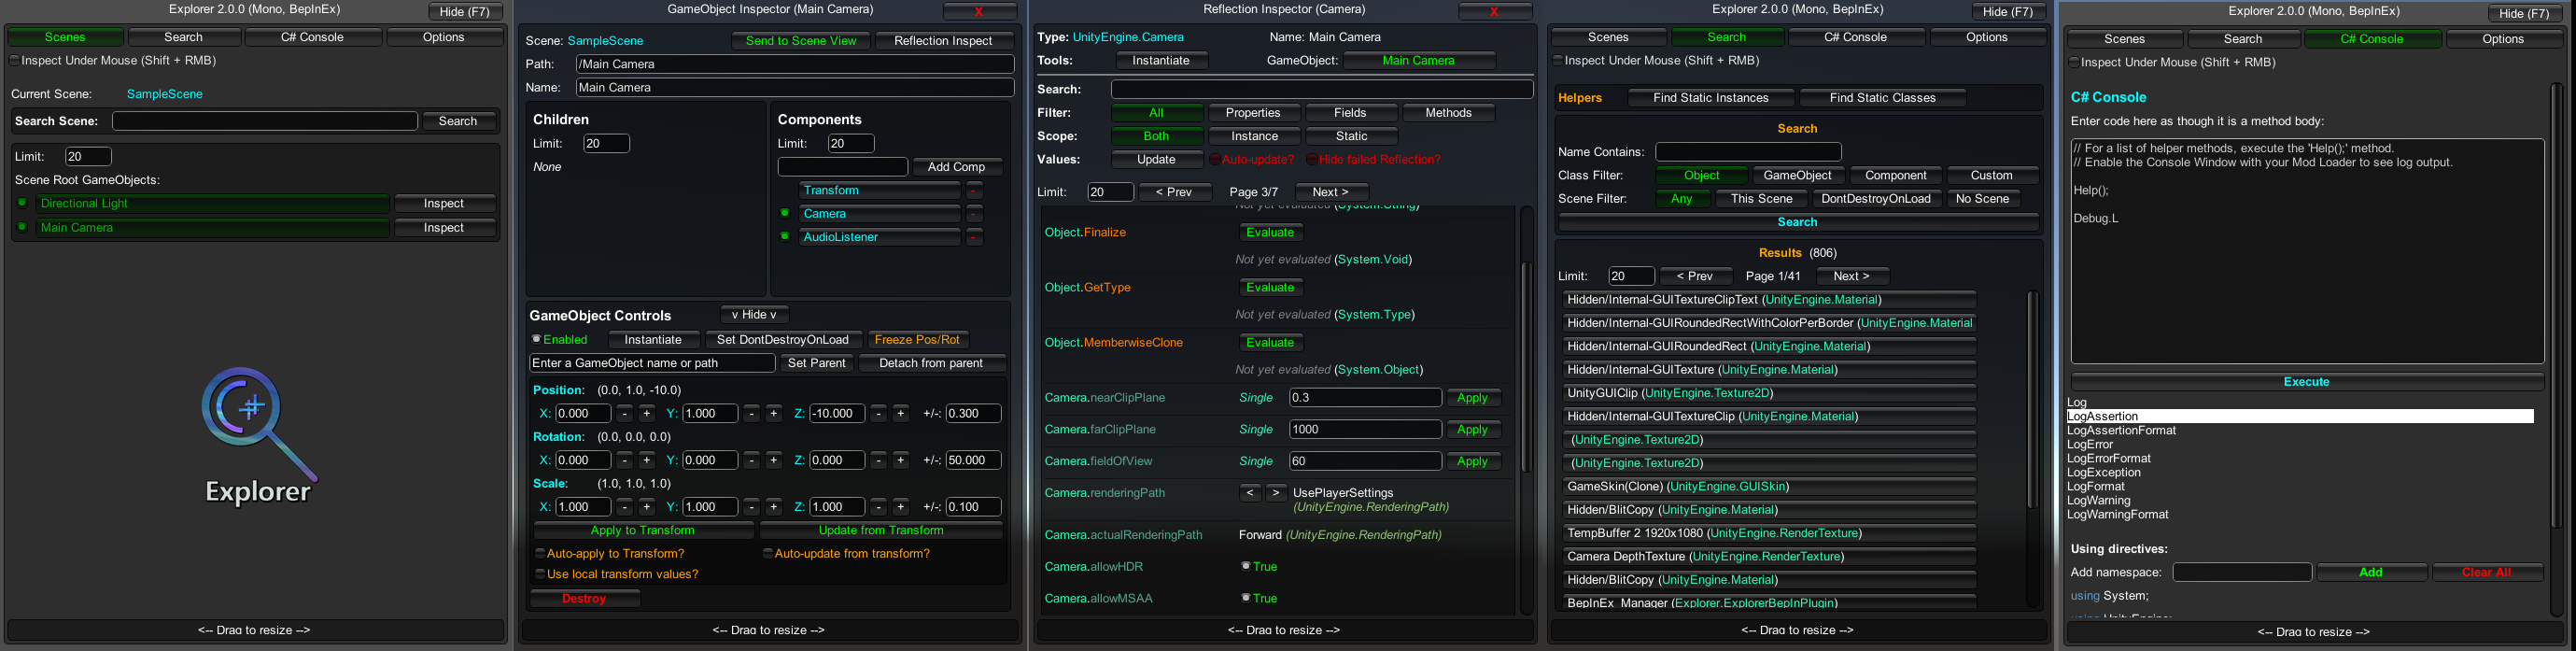Click the Search Scene input field
The image size is (2576, 651).
[x=264, y=121]
